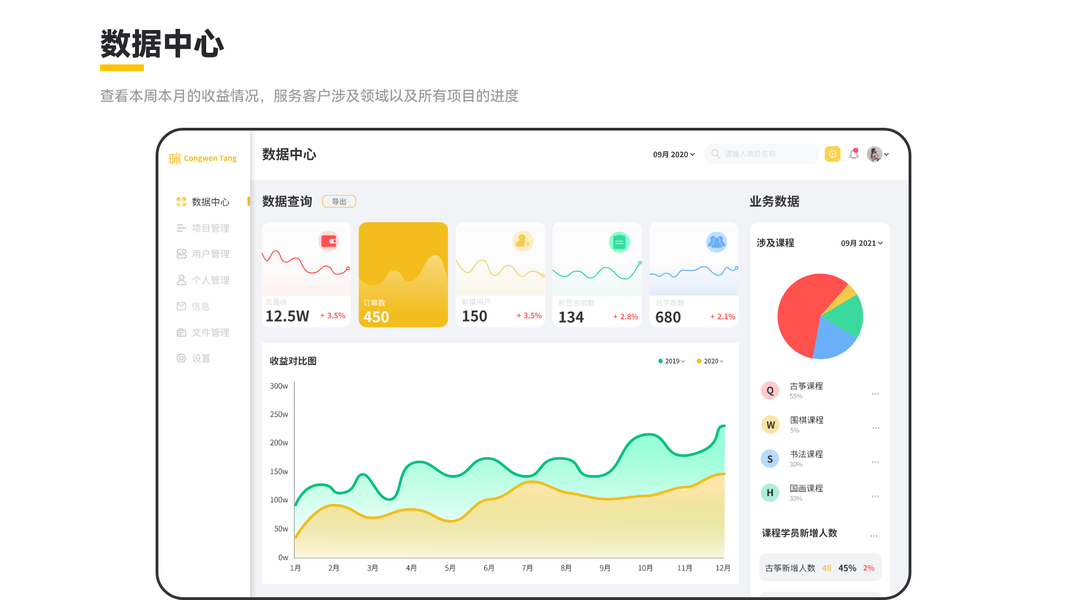The height and width of the screenshot is (600, 1067).
Task: Click the H badge for 国画课程
Action: click(x=770, y=493)
